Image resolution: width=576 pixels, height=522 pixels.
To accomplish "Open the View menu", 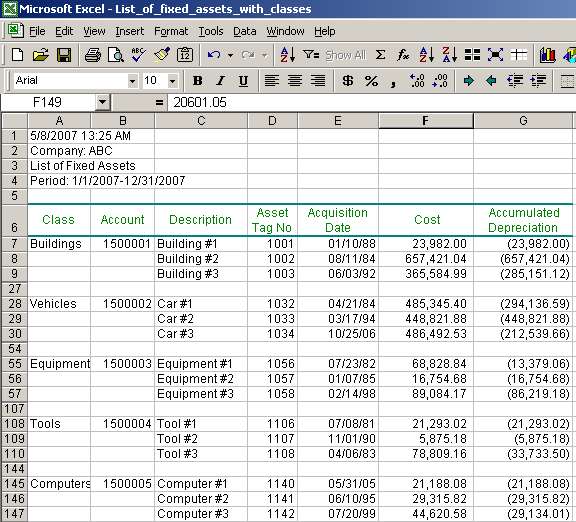I will click(x=94, y=31).
